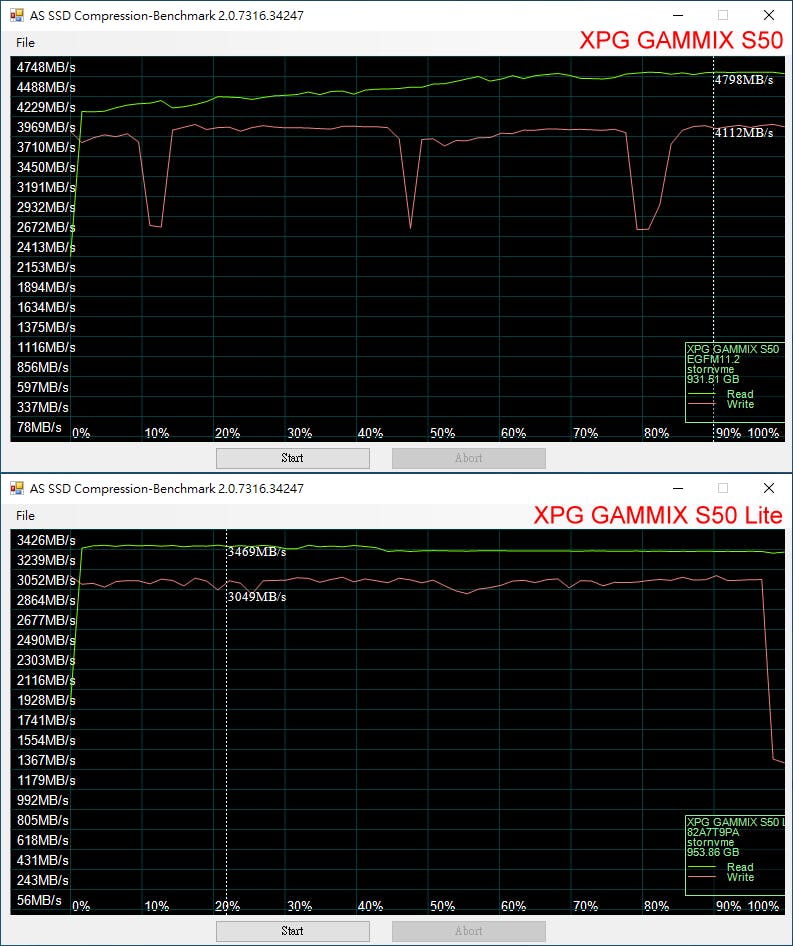
Task: Minimize the bottom S50 Lite window
Action: [678, 488]
